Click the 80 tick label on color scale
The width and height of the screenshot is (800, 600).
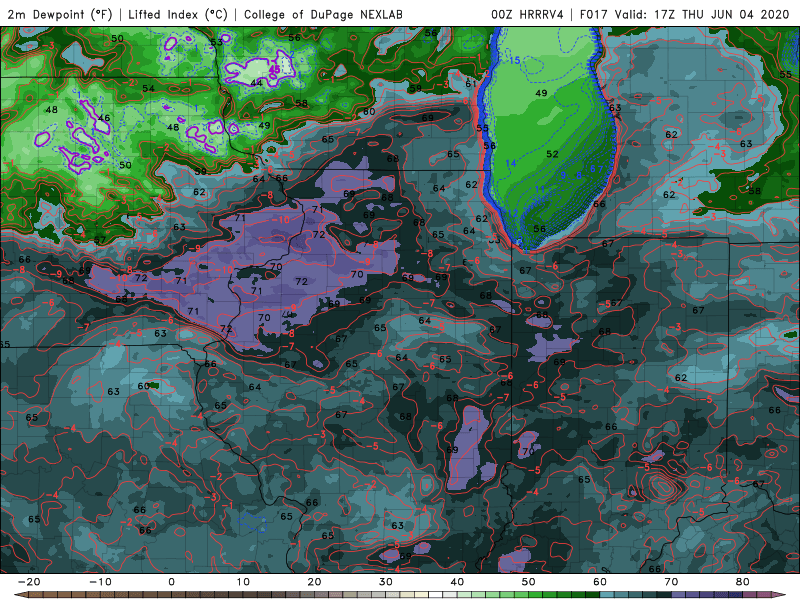pos(743,582)
